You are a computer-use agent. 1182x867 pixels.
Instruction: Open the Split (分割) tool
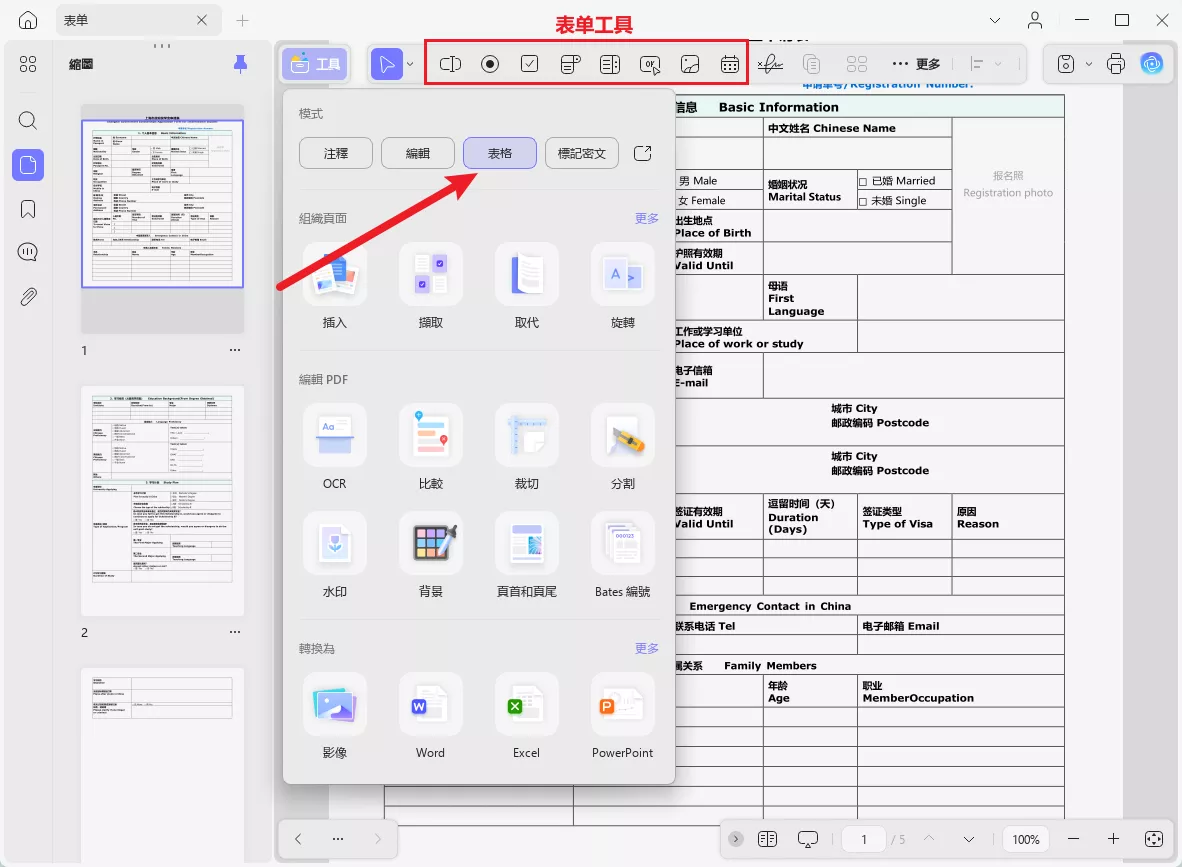click(x=623, y=448)
